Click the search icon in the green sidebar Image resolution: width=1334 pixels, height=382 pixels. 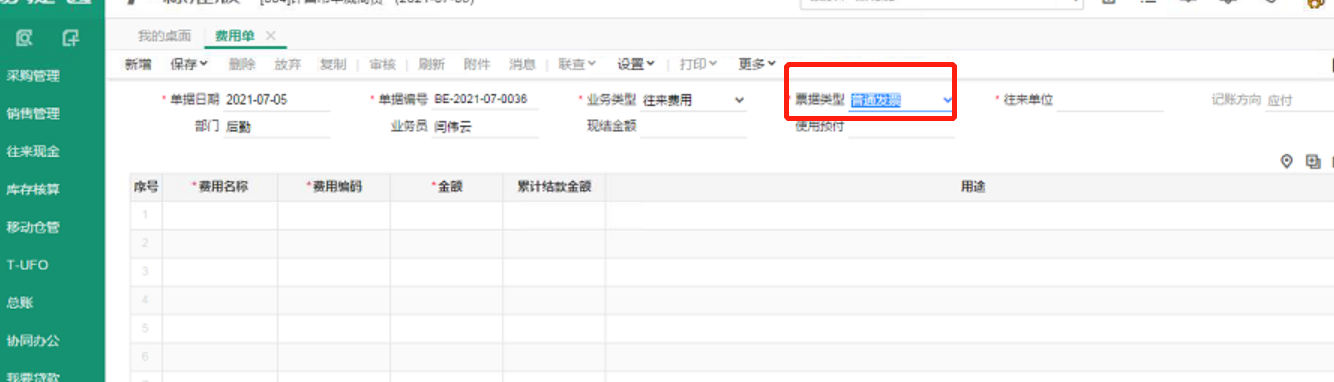click(24, 38)
